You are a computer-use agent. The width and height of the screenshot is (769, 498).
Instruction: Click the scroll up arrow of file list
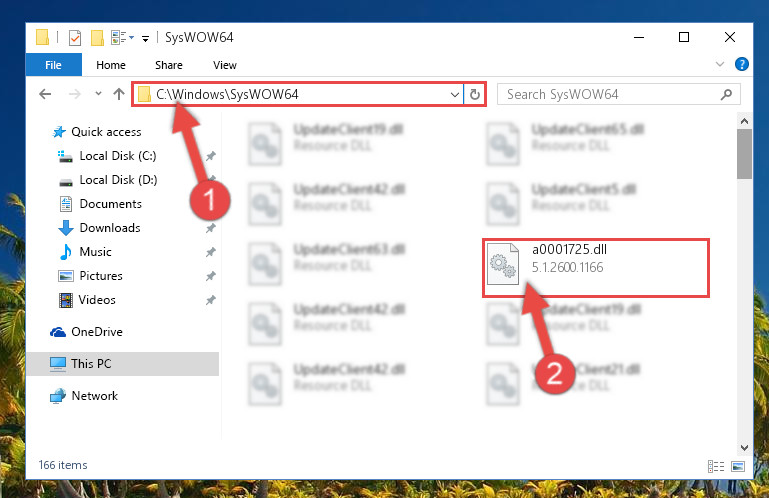[x=744, y=121]
